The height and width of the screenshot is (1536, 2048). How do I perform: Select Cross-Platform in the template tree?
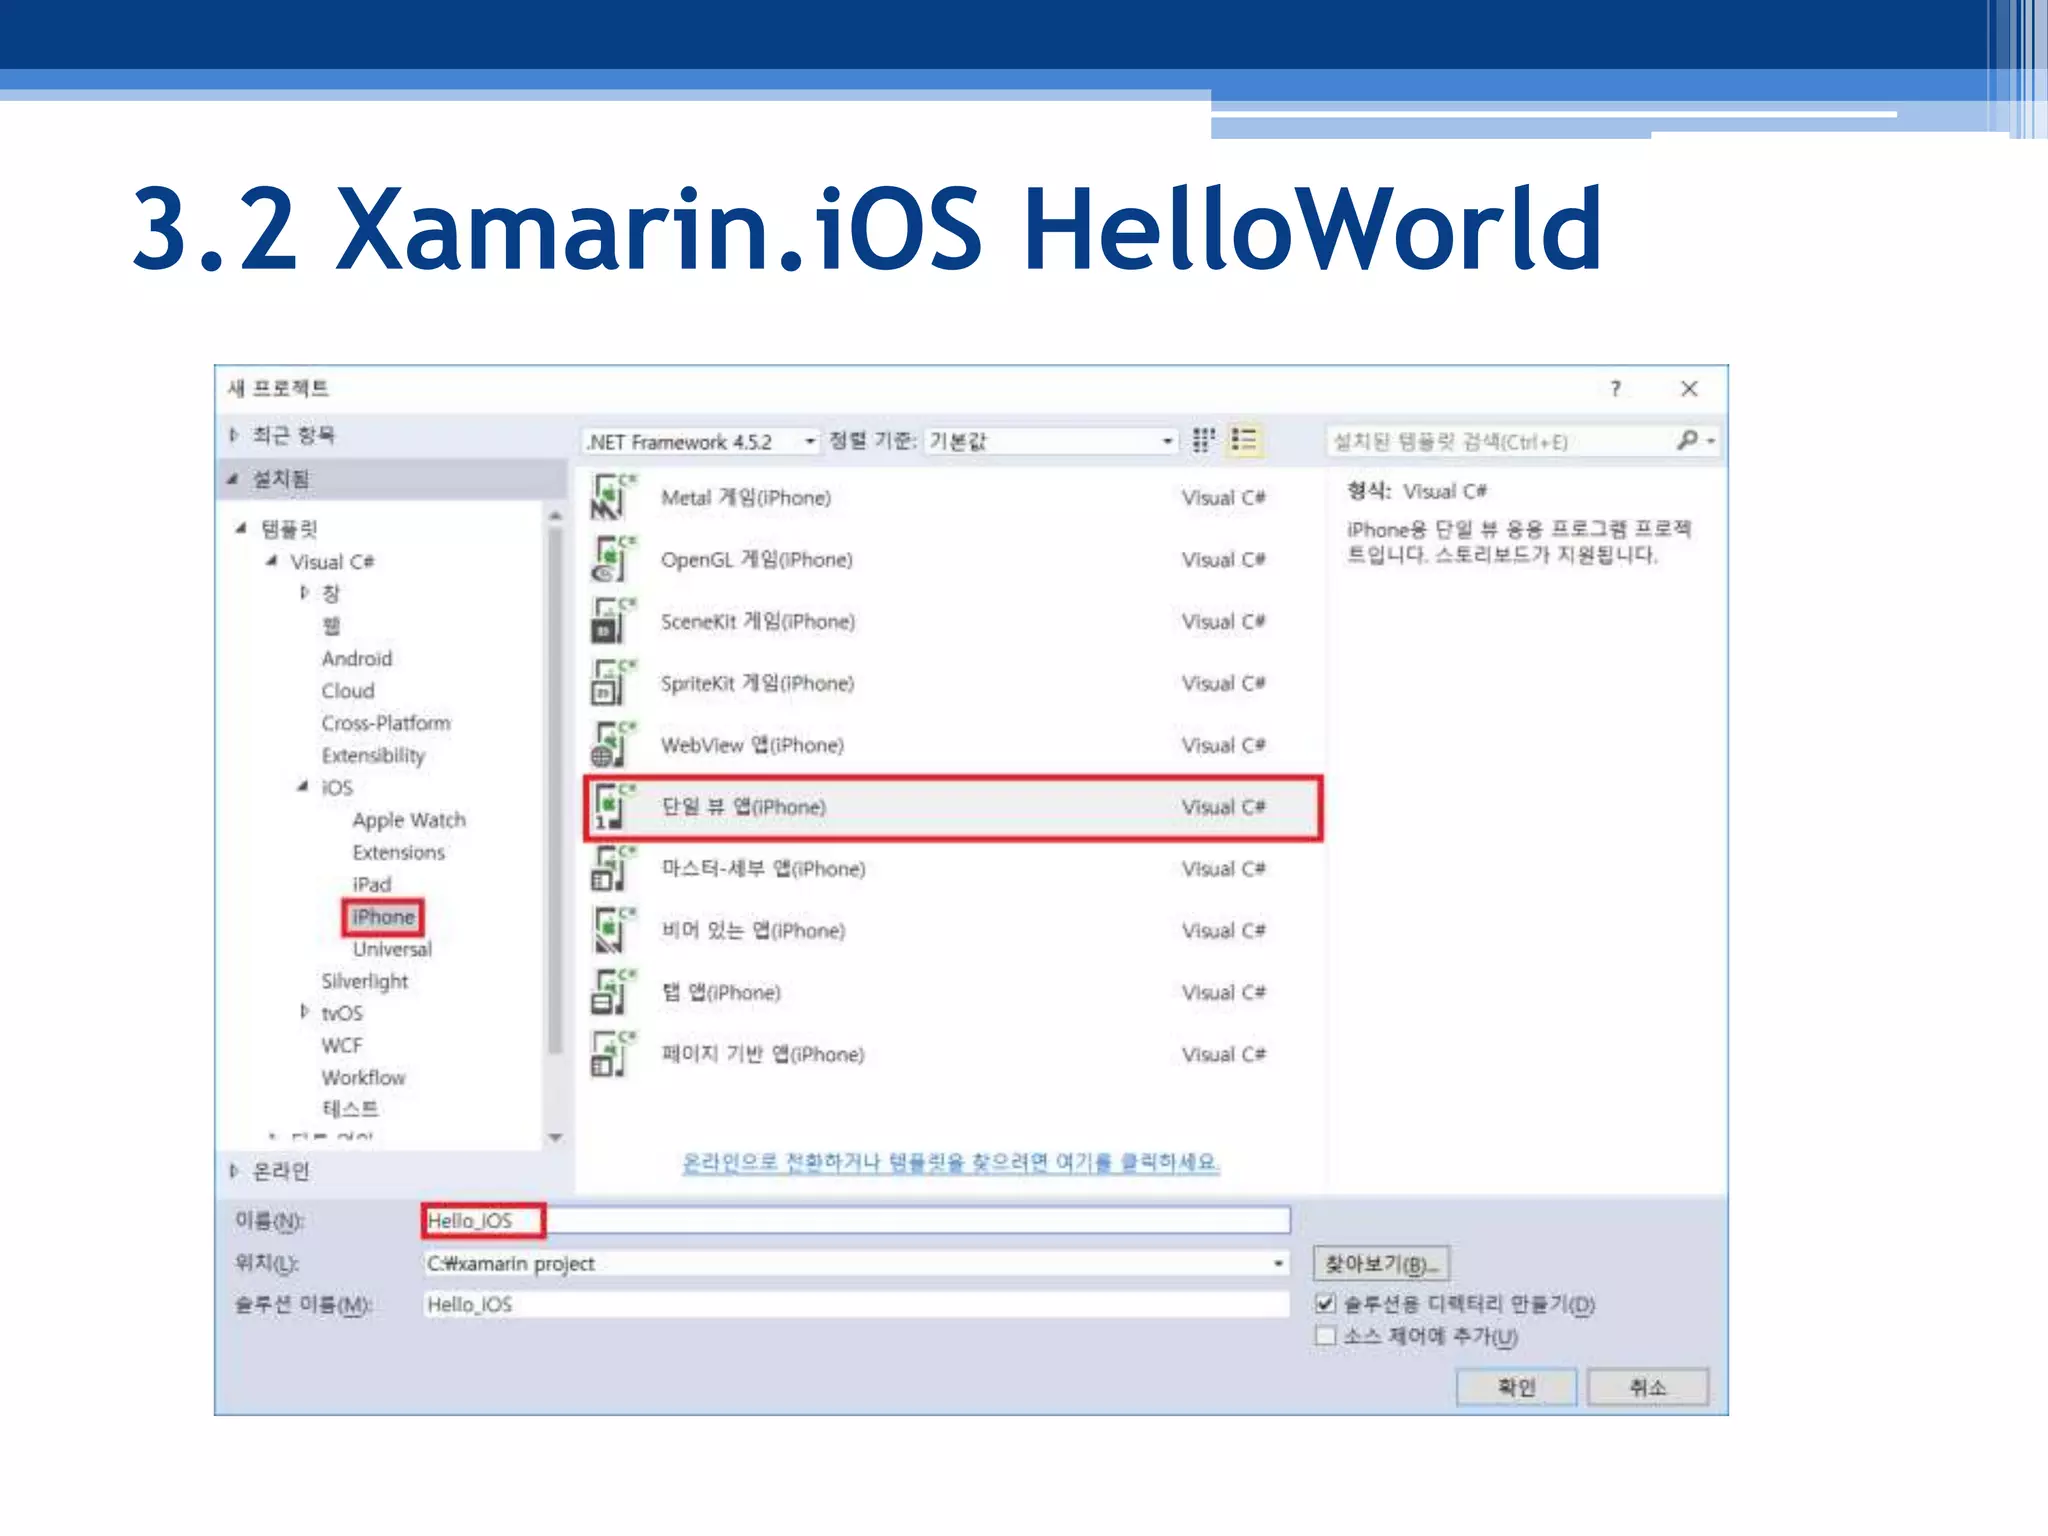pos(386,723)
